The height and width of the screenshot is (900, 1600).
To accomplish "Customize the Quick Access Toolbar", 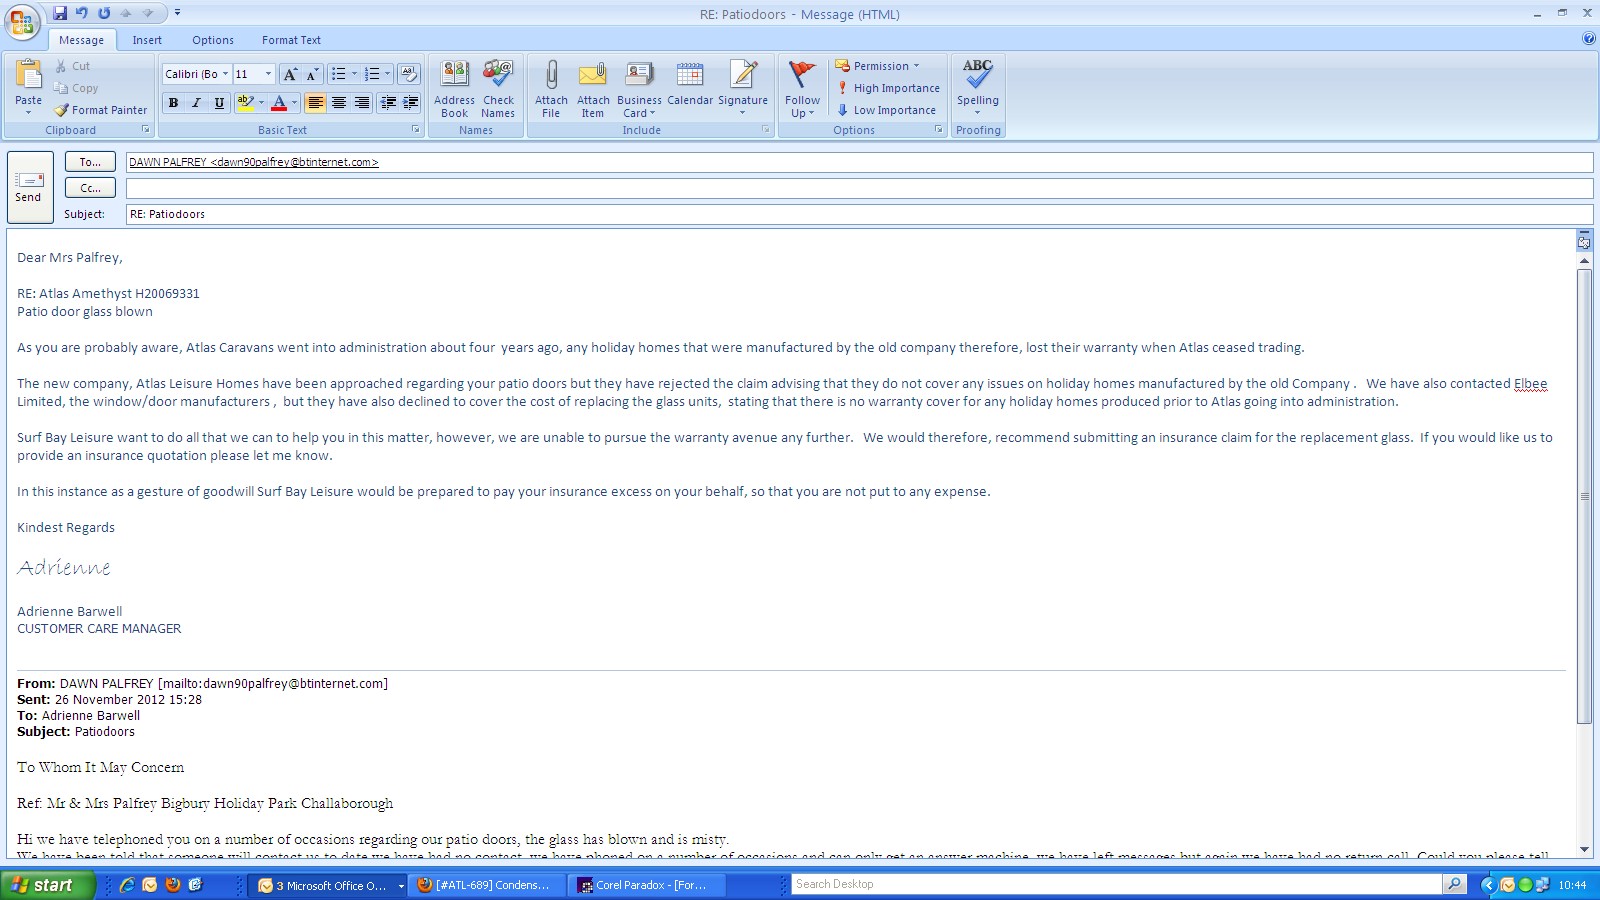I will point(178,13).
